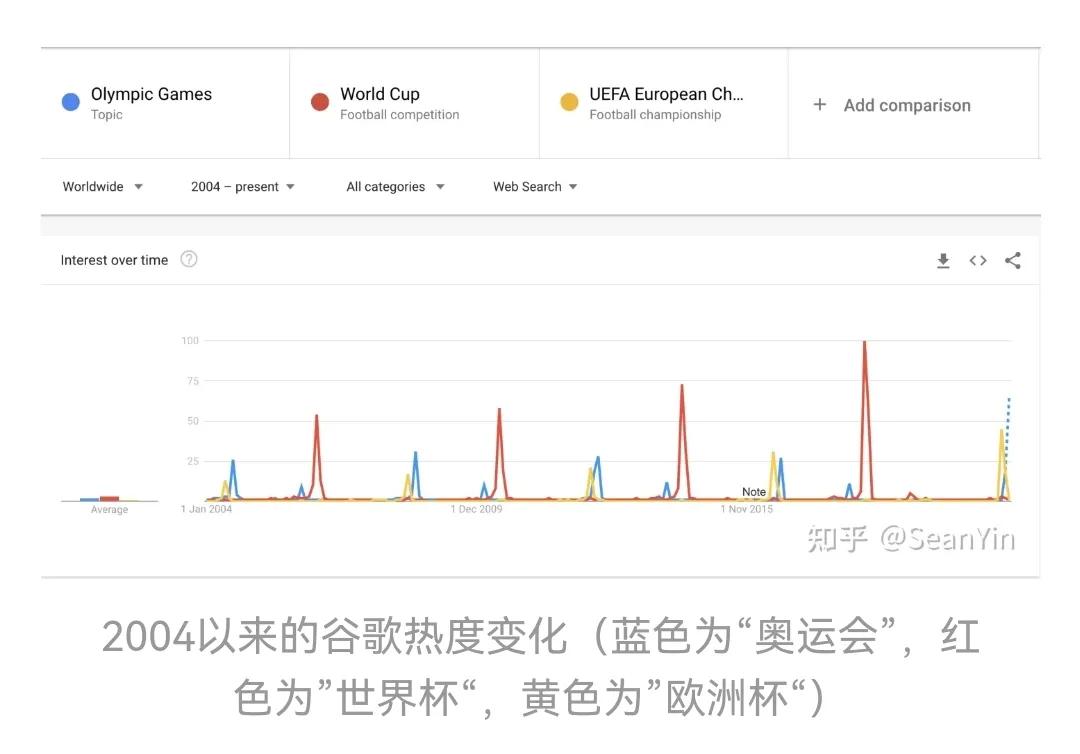Viewport: 1080px width, 754px height.
Task: Click the Note marker on the chart
Action: [x=753, y=491]
